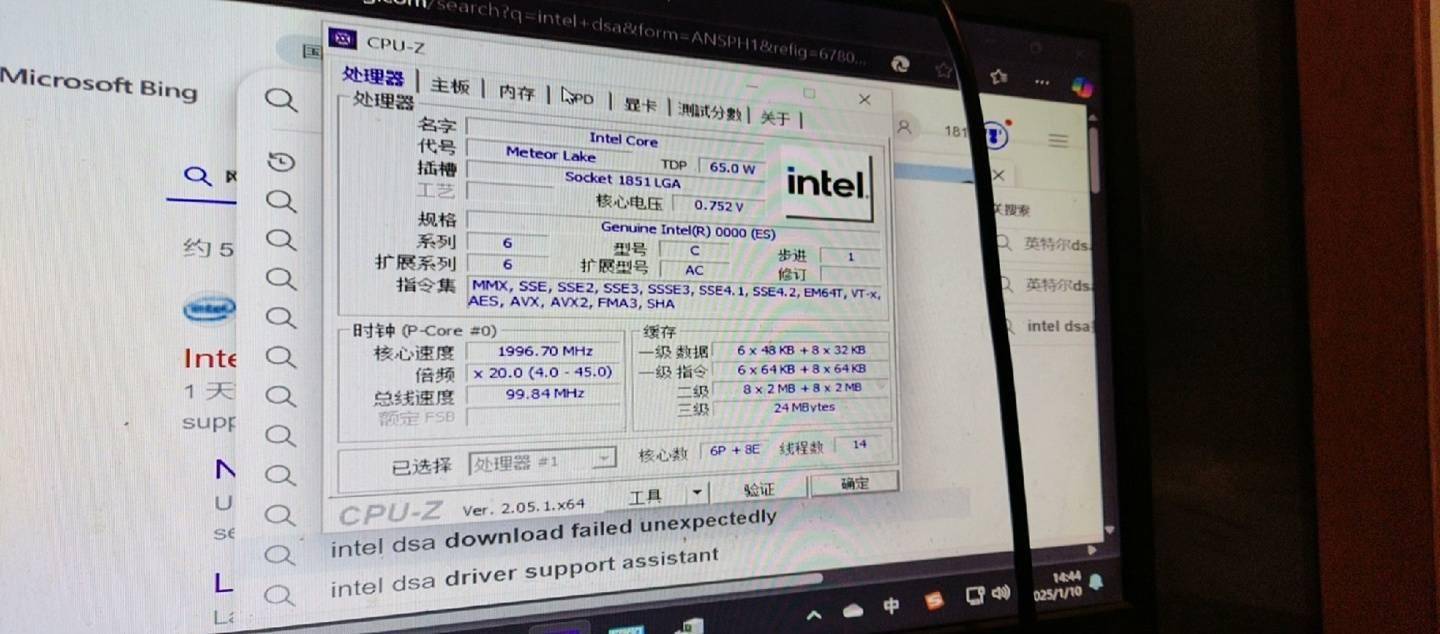Select the 显卡 tab in CPU-Z
The height and width of the screenshot is (634, 1440).
[640, 106]
